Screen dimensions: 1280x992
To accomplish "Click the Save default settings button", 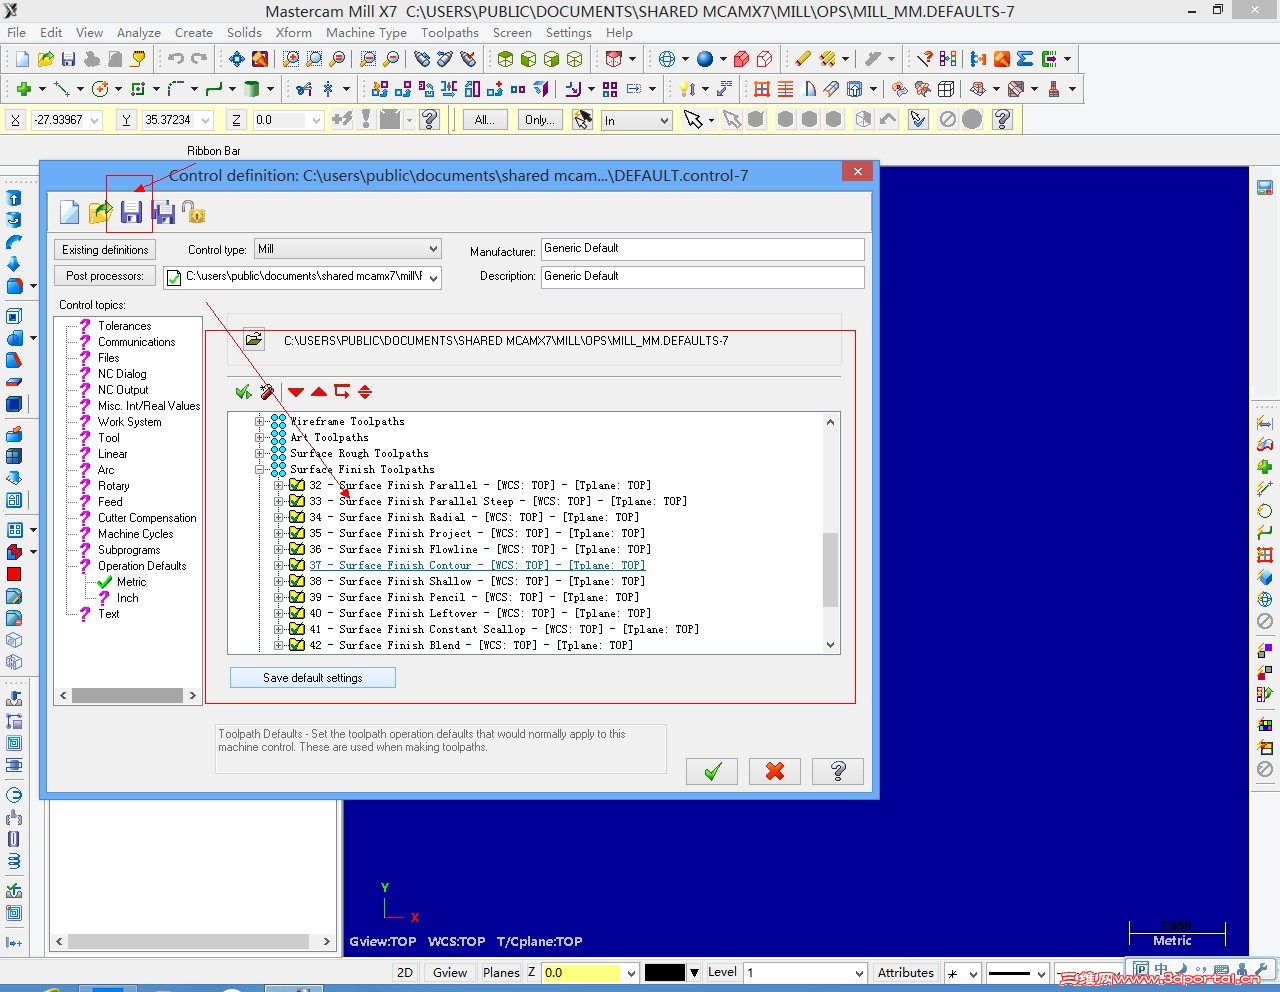I will [312, 678].
